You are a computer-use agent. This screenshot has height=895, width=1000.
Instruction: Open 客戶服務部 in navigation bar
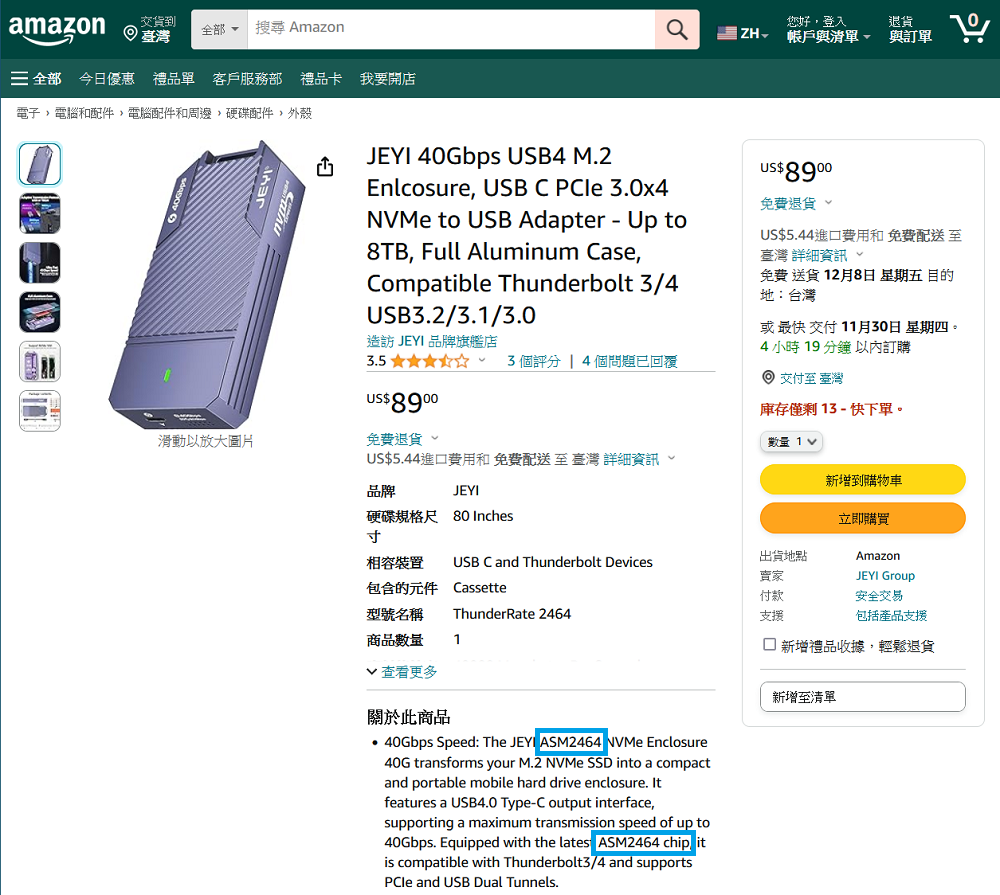pos(247,78)
